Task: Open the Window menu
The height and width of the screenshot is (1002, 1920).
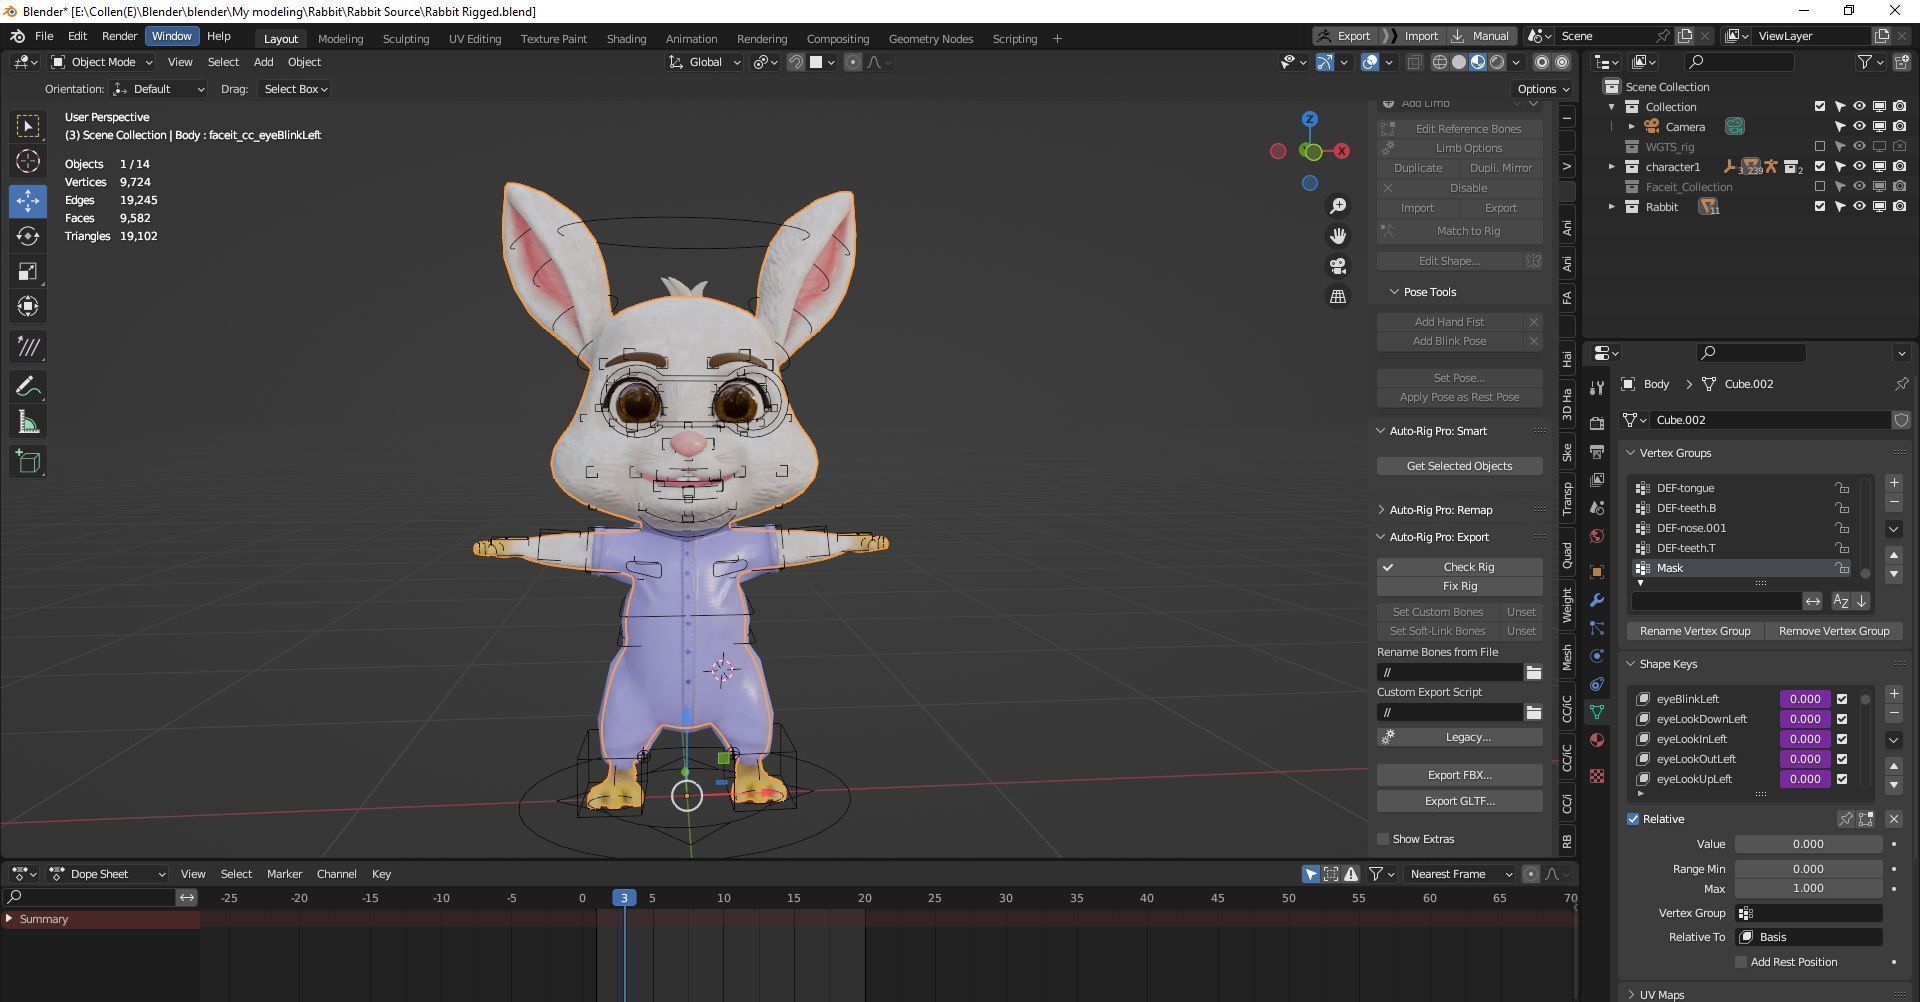Action: coord(171,36)
